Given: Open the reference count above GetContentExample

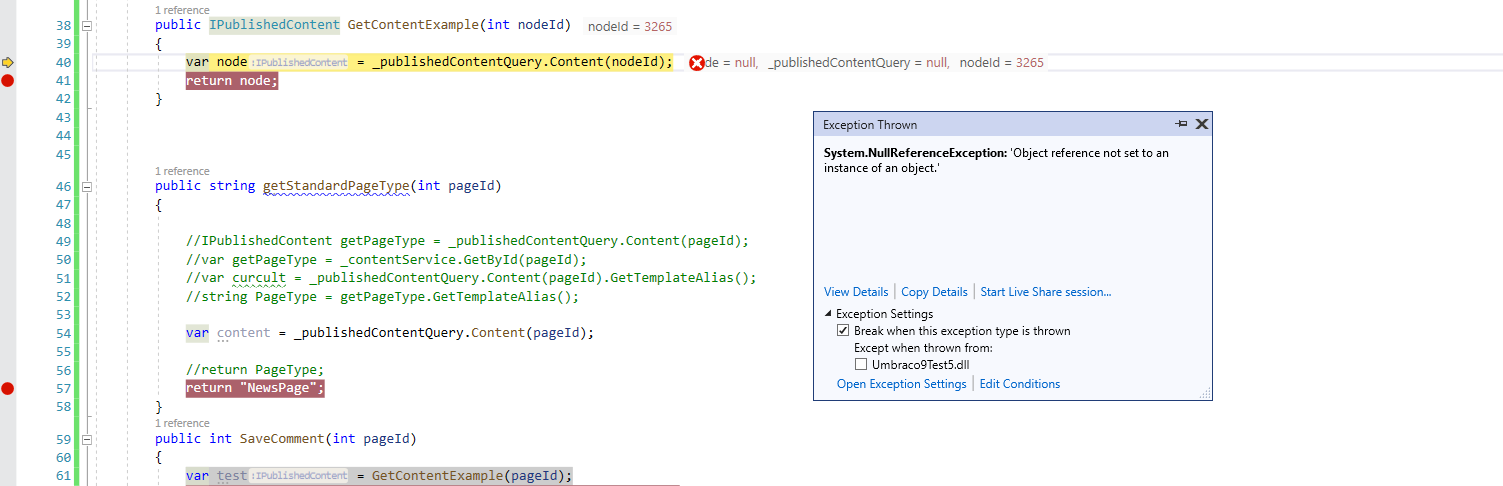Looking at the screenshot, I should point(182,10).
